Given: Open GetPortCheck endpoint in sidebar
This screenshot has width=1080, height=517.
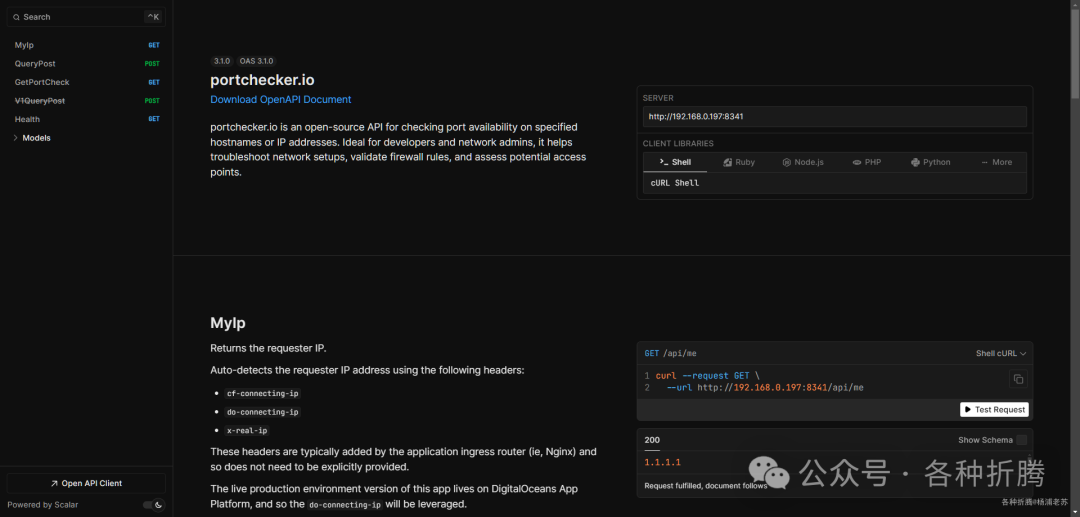Looking at the screenshot, I should [x=86, y=82].
